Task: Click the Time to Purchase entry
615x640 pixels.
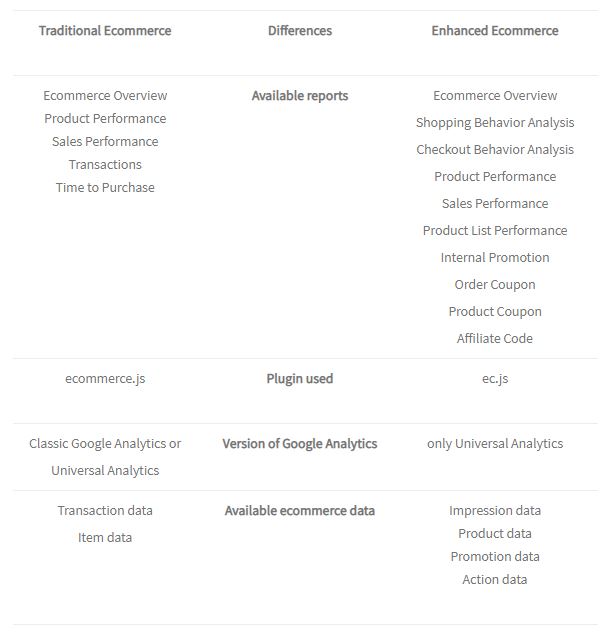Action: click(x=105, y=187)
